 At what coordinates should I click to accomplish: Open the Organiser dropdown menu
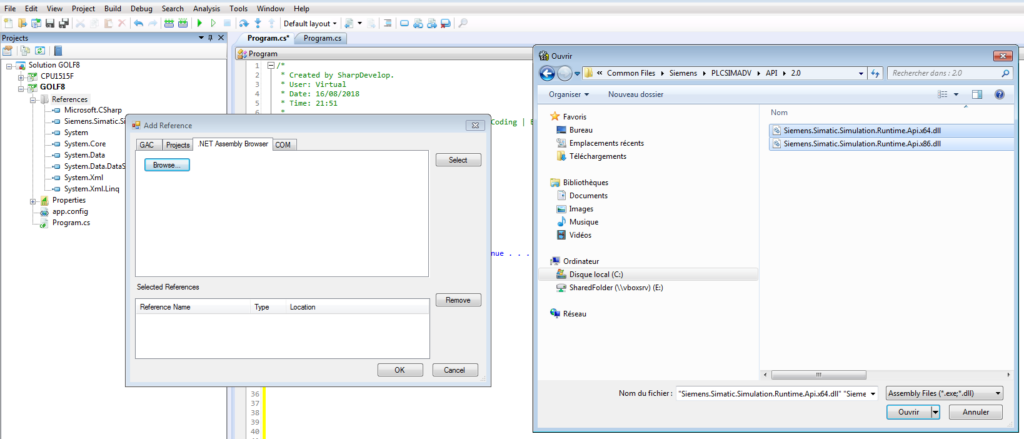pyautogui.click(x=569, y=95)
